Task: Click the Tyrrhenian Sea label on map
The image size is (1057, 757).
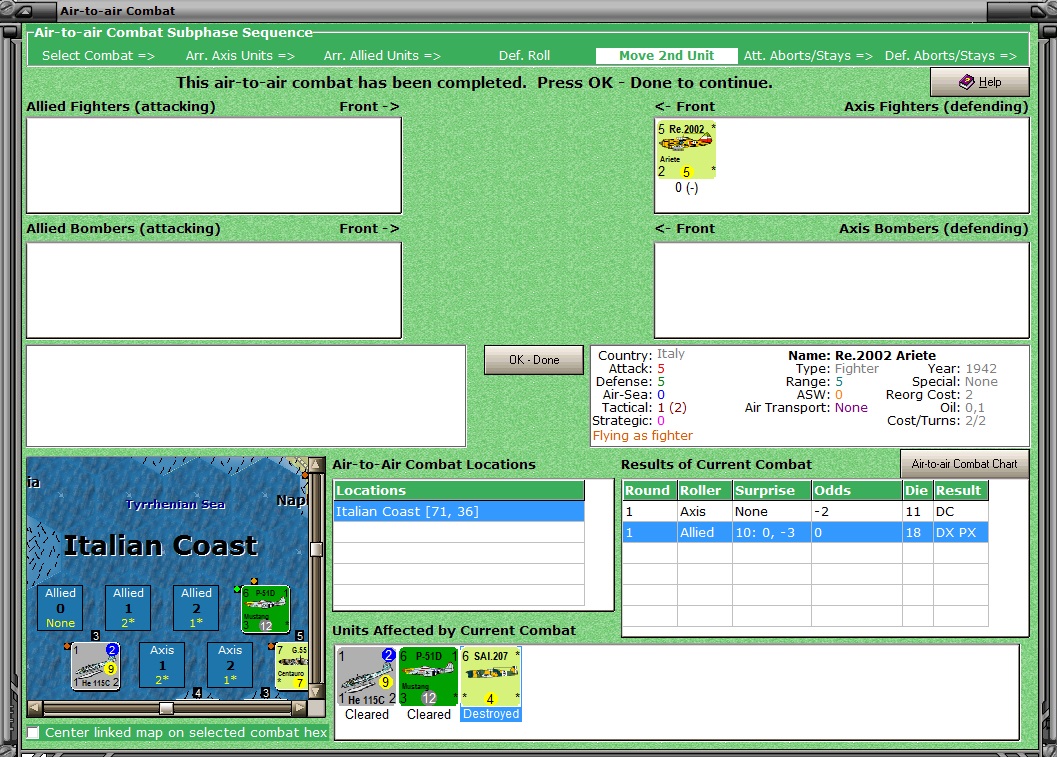Action: tap(175, 504)
